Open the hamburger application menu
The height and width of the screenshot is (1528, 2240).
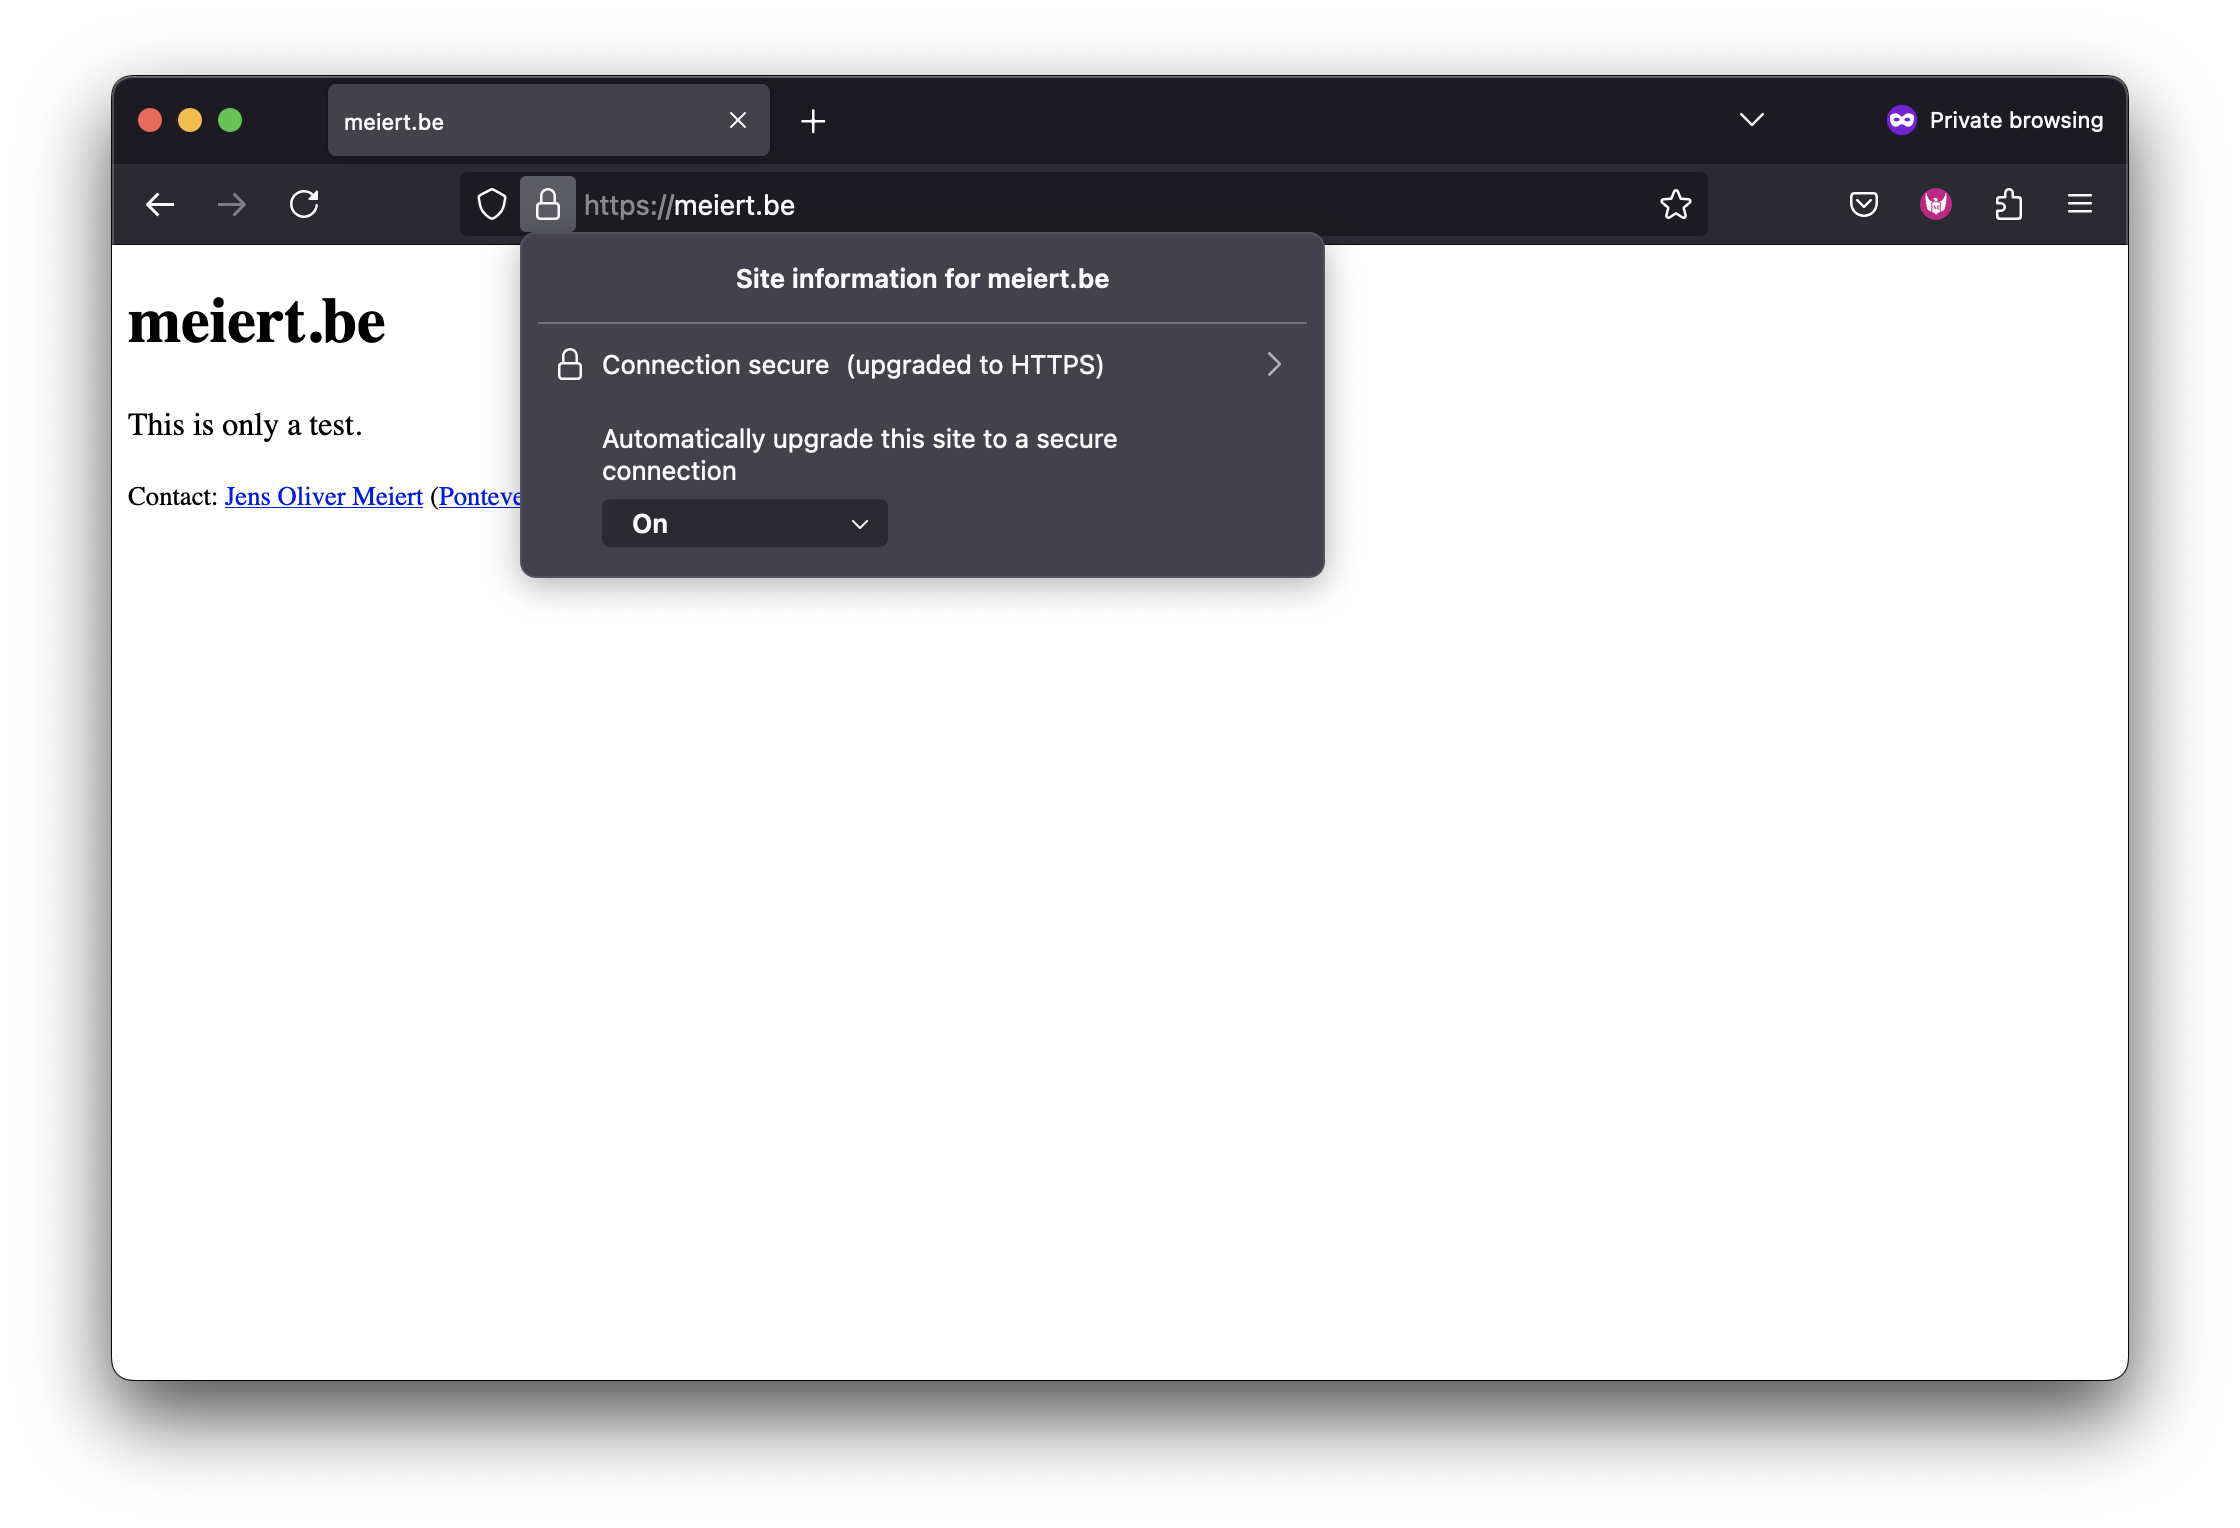(2080, 204)
